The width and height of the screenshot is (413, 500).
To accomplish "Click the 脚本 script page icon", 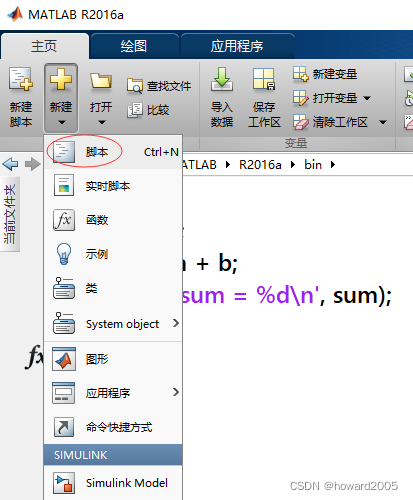I will [64, 152].
